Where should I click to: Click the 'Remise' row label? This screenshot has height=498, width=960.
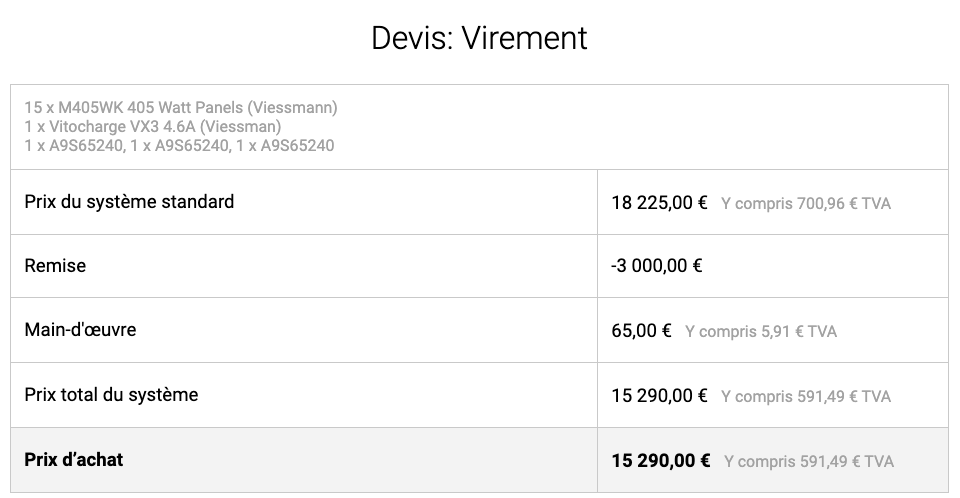click(x=55, y=265)
